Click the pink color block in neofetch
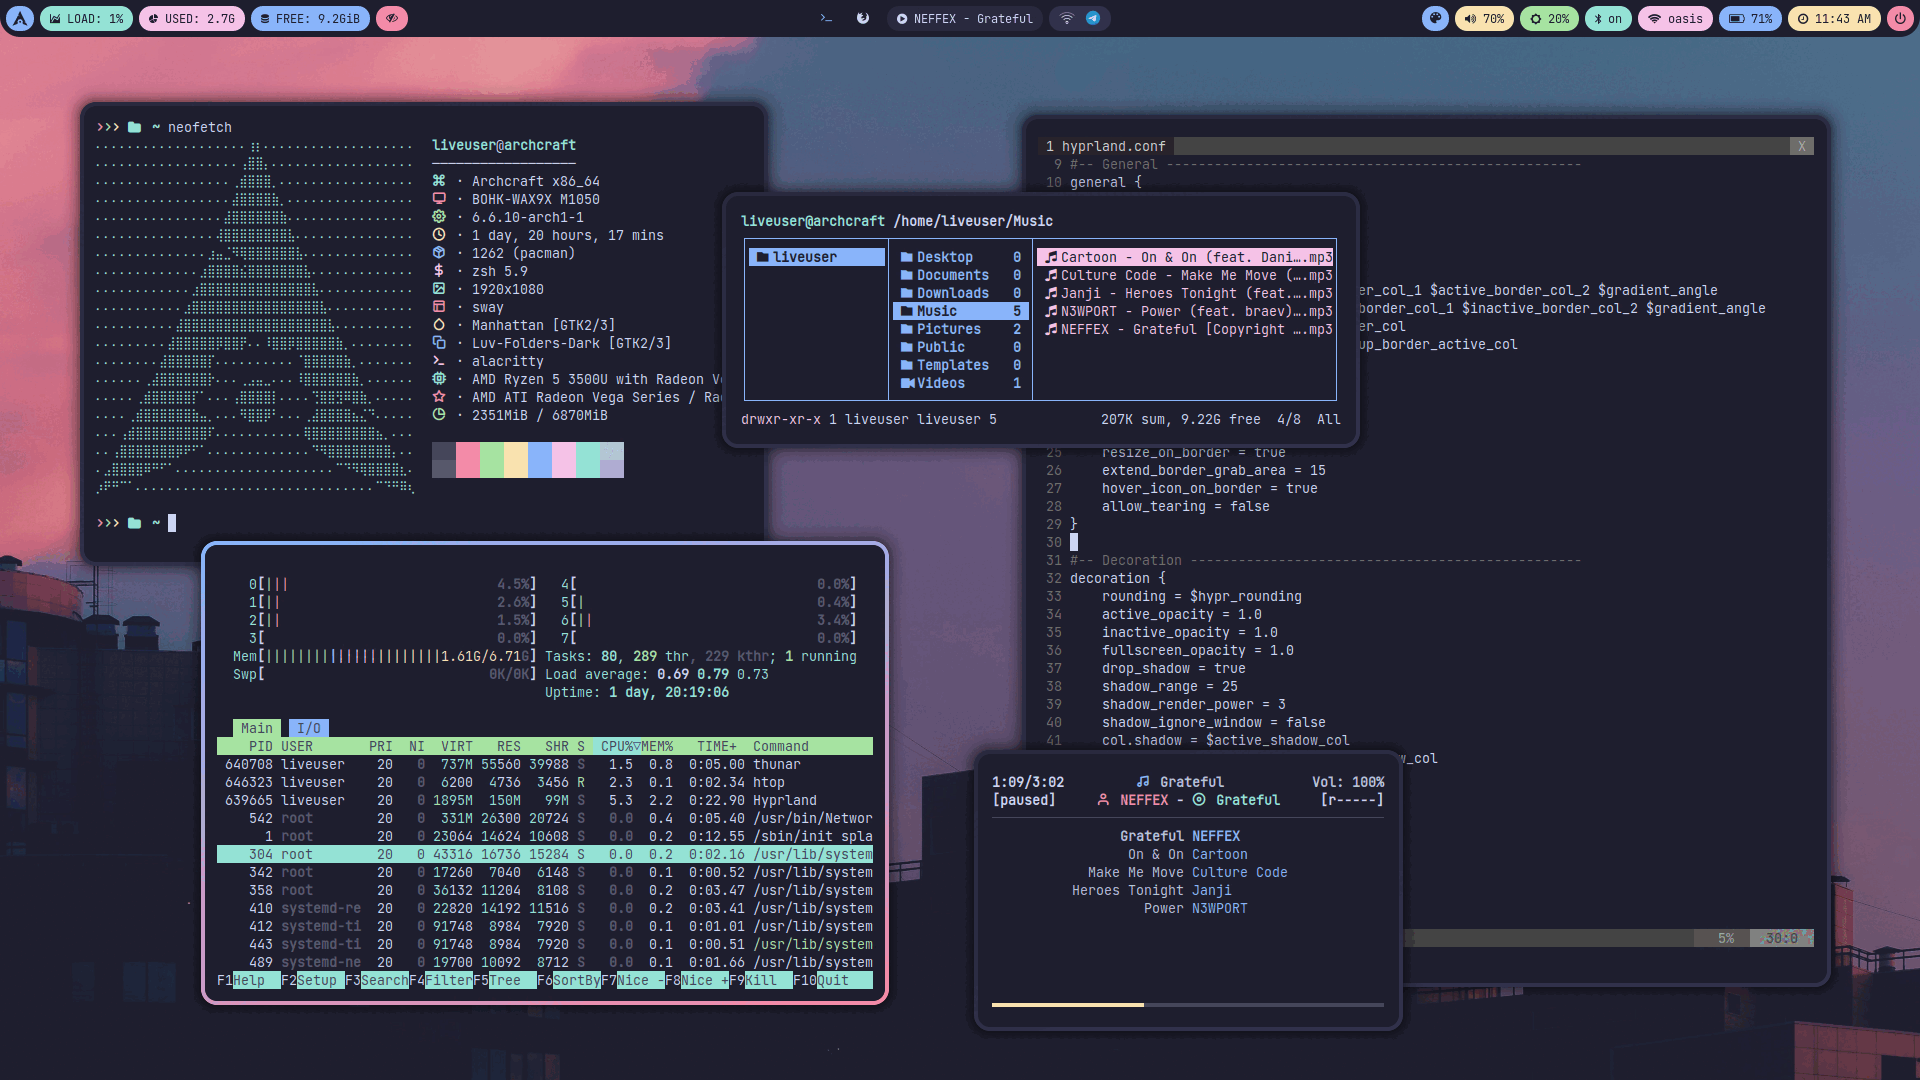The height and width of the screenshot is (1080, 1920). 468,460
